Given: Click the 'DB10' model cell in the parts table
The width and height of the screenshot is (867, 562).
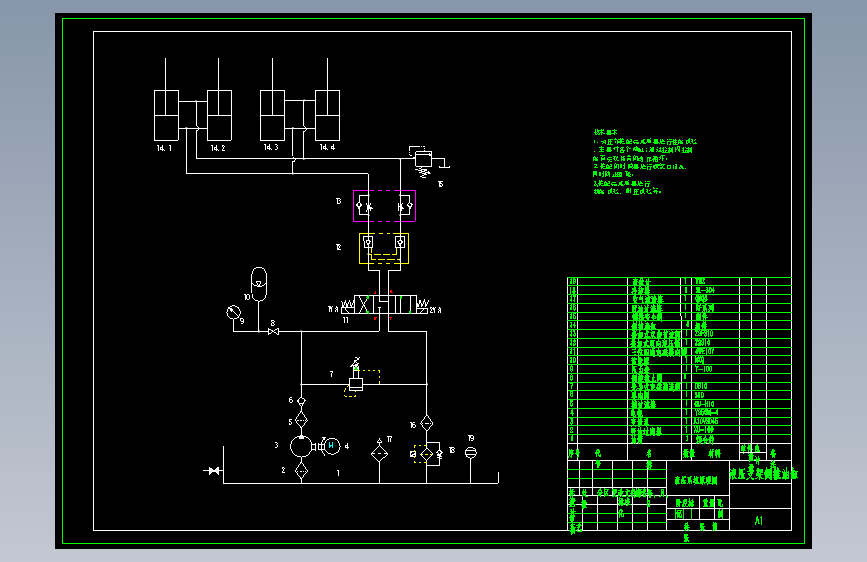Looking at the screenshot, I should pyautogui.click(x=701, y=386).
